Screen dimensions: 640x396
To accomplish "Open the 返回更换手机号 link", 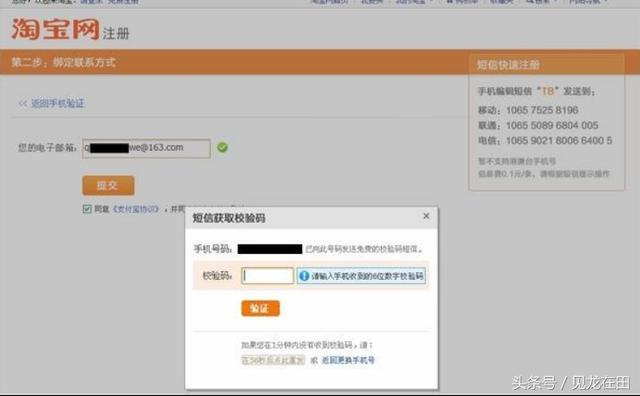I will (348, 360).
